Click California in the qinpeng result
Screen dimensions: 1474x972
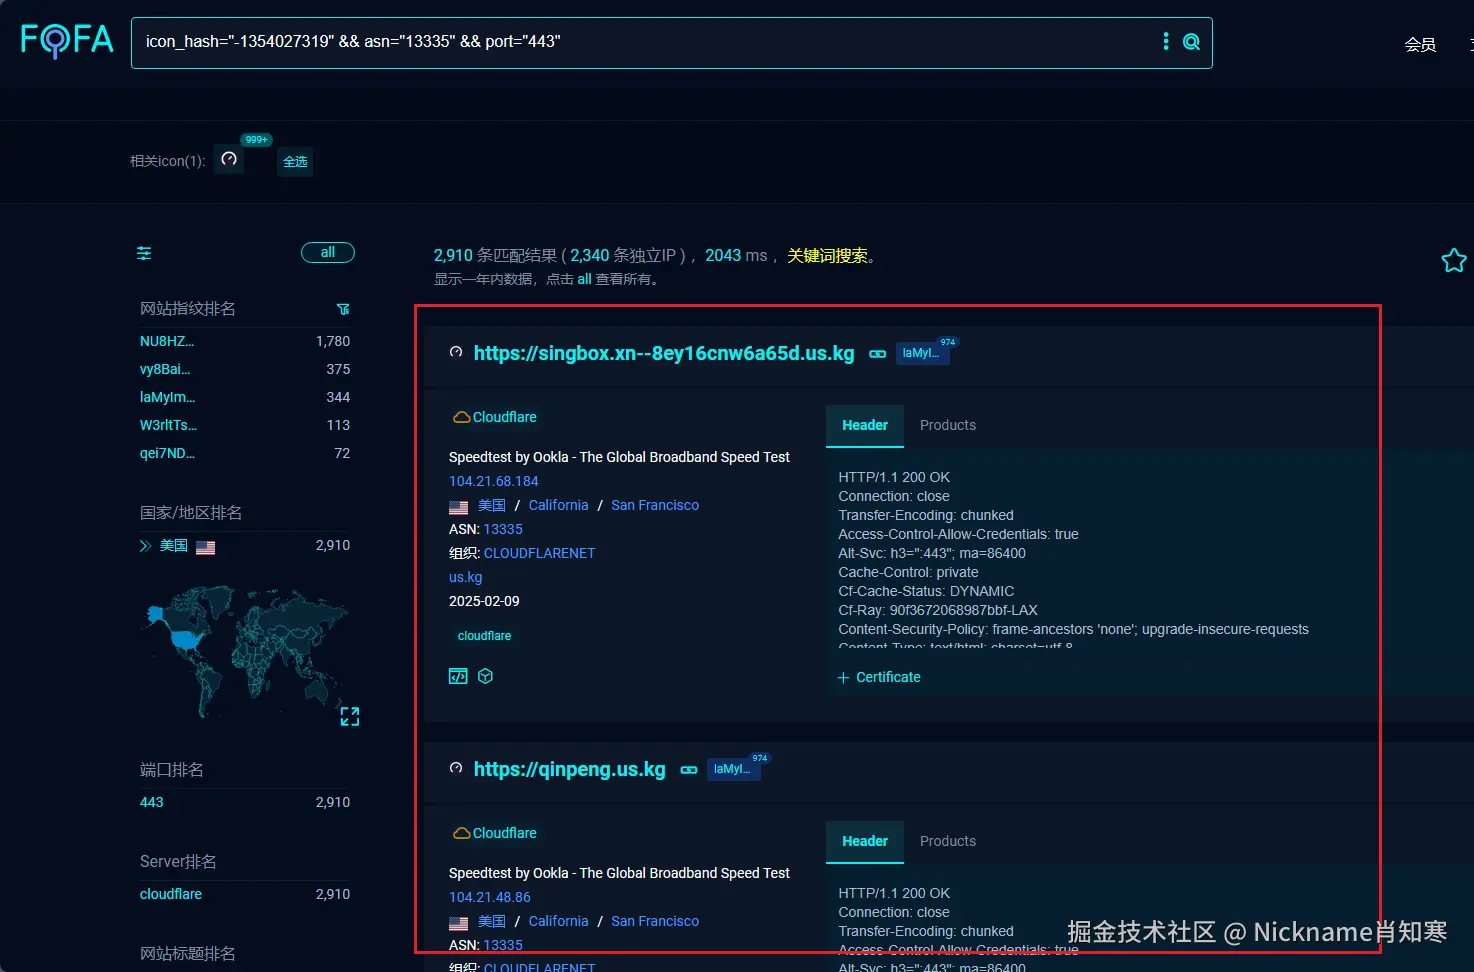click(558, 921)
